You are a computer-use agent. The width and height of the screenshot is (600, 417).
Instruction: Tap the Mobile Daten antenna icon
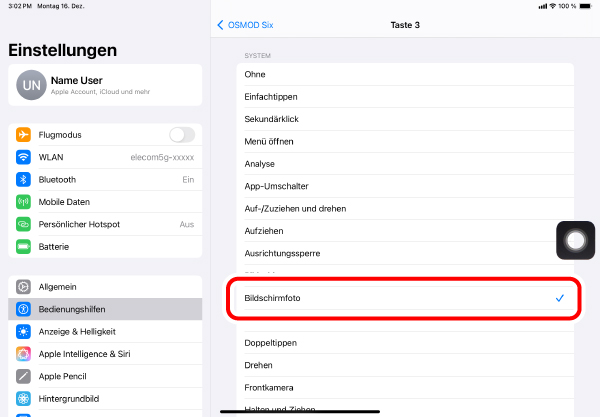click(x=23, y=202)
